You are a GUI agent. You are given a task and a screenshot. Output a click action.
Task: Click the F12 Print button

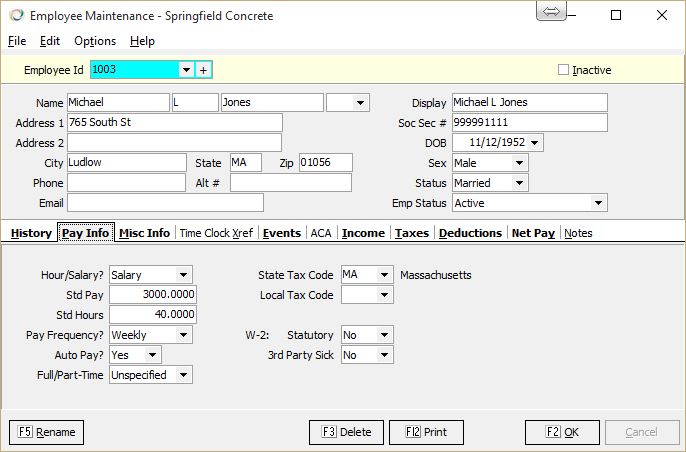426,432
